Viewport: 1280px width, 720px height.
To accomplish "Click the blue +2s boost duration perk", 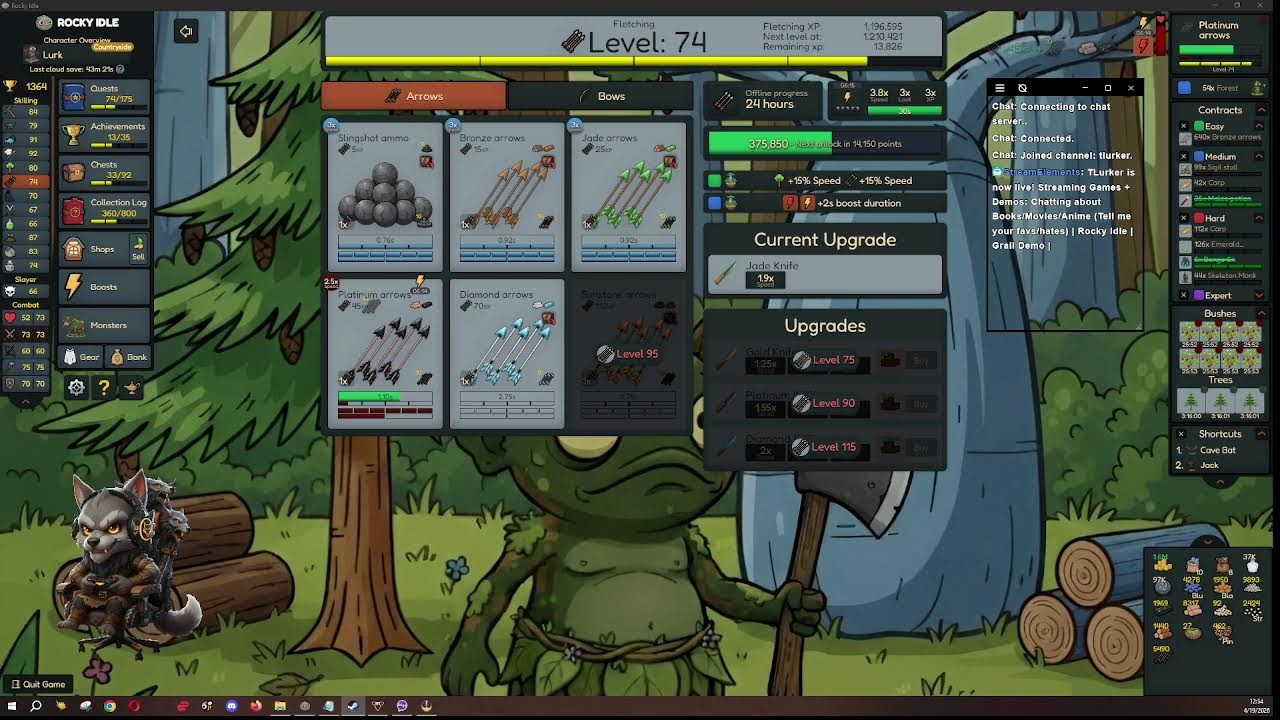I will (x=825, y=203).
